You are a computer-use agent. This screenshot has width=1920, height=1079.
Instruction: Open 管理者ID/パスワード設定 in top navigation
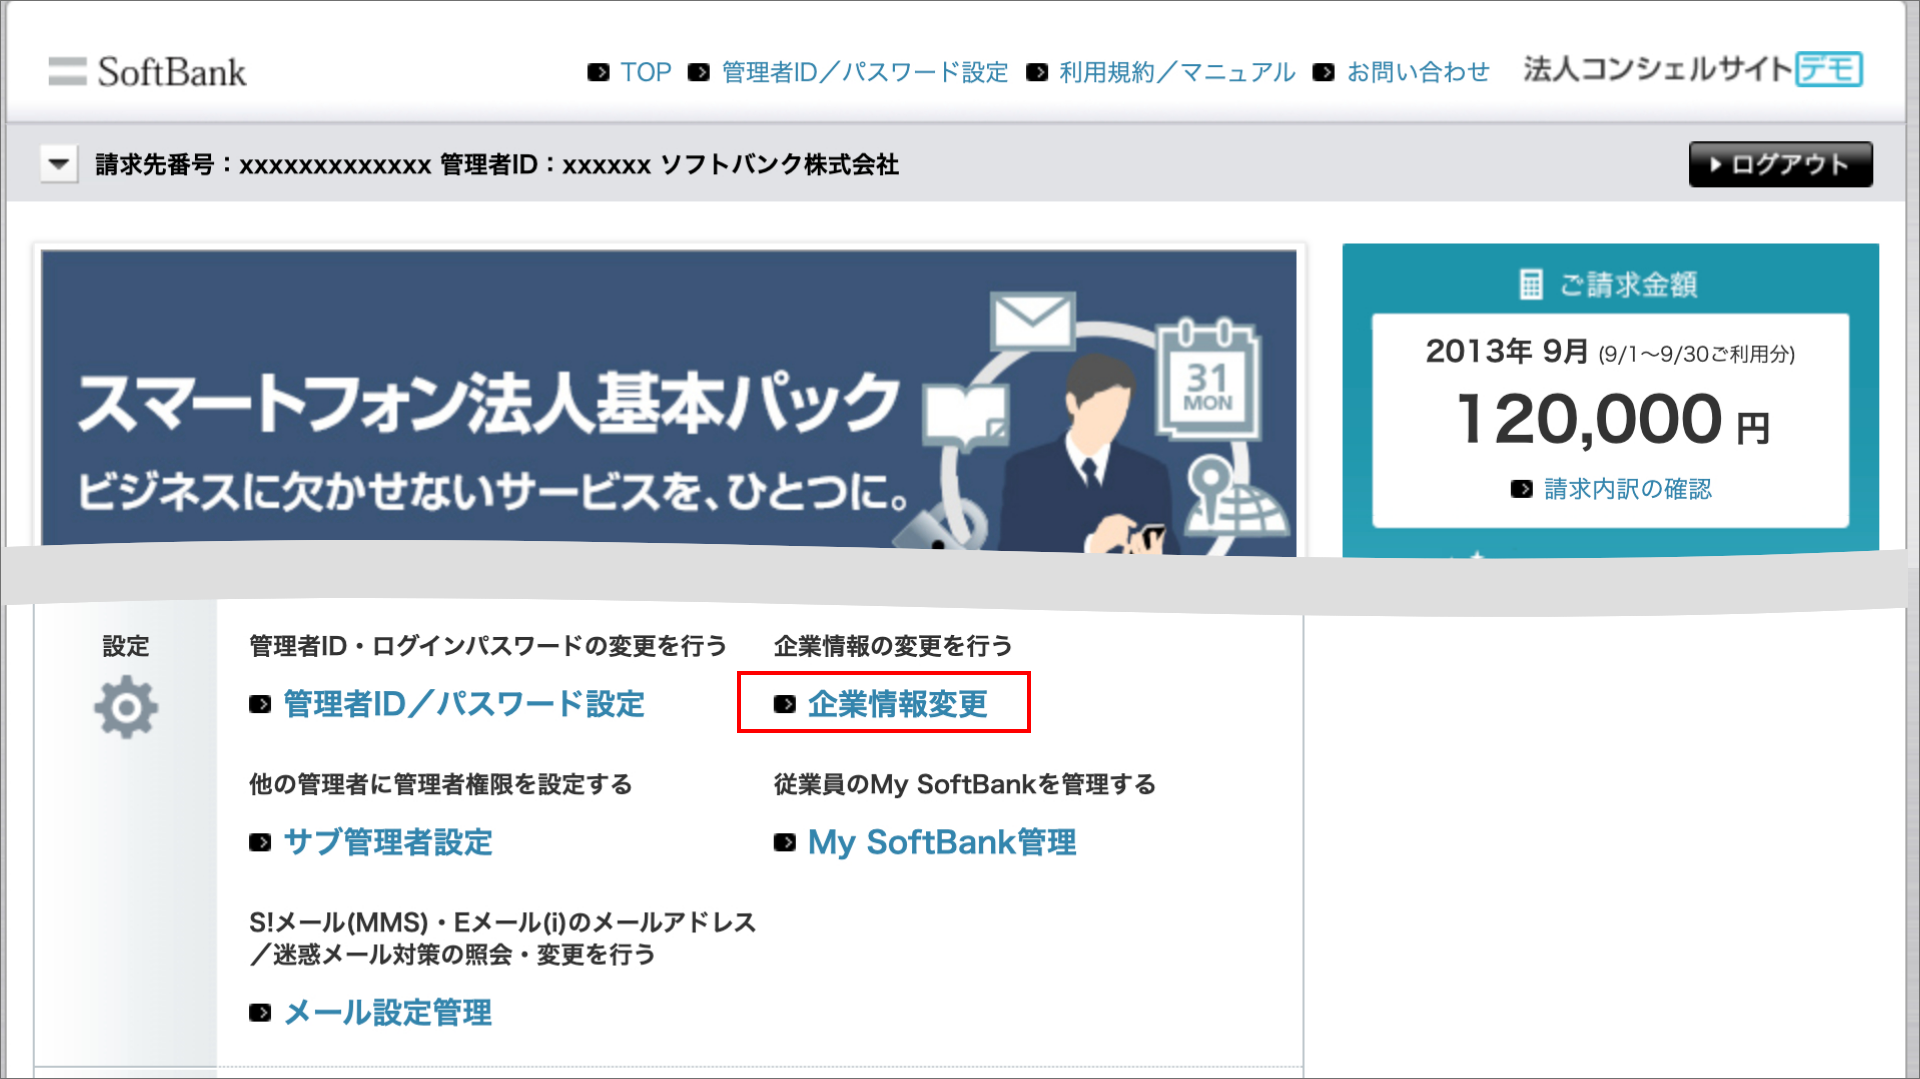(x=864, y=73)
